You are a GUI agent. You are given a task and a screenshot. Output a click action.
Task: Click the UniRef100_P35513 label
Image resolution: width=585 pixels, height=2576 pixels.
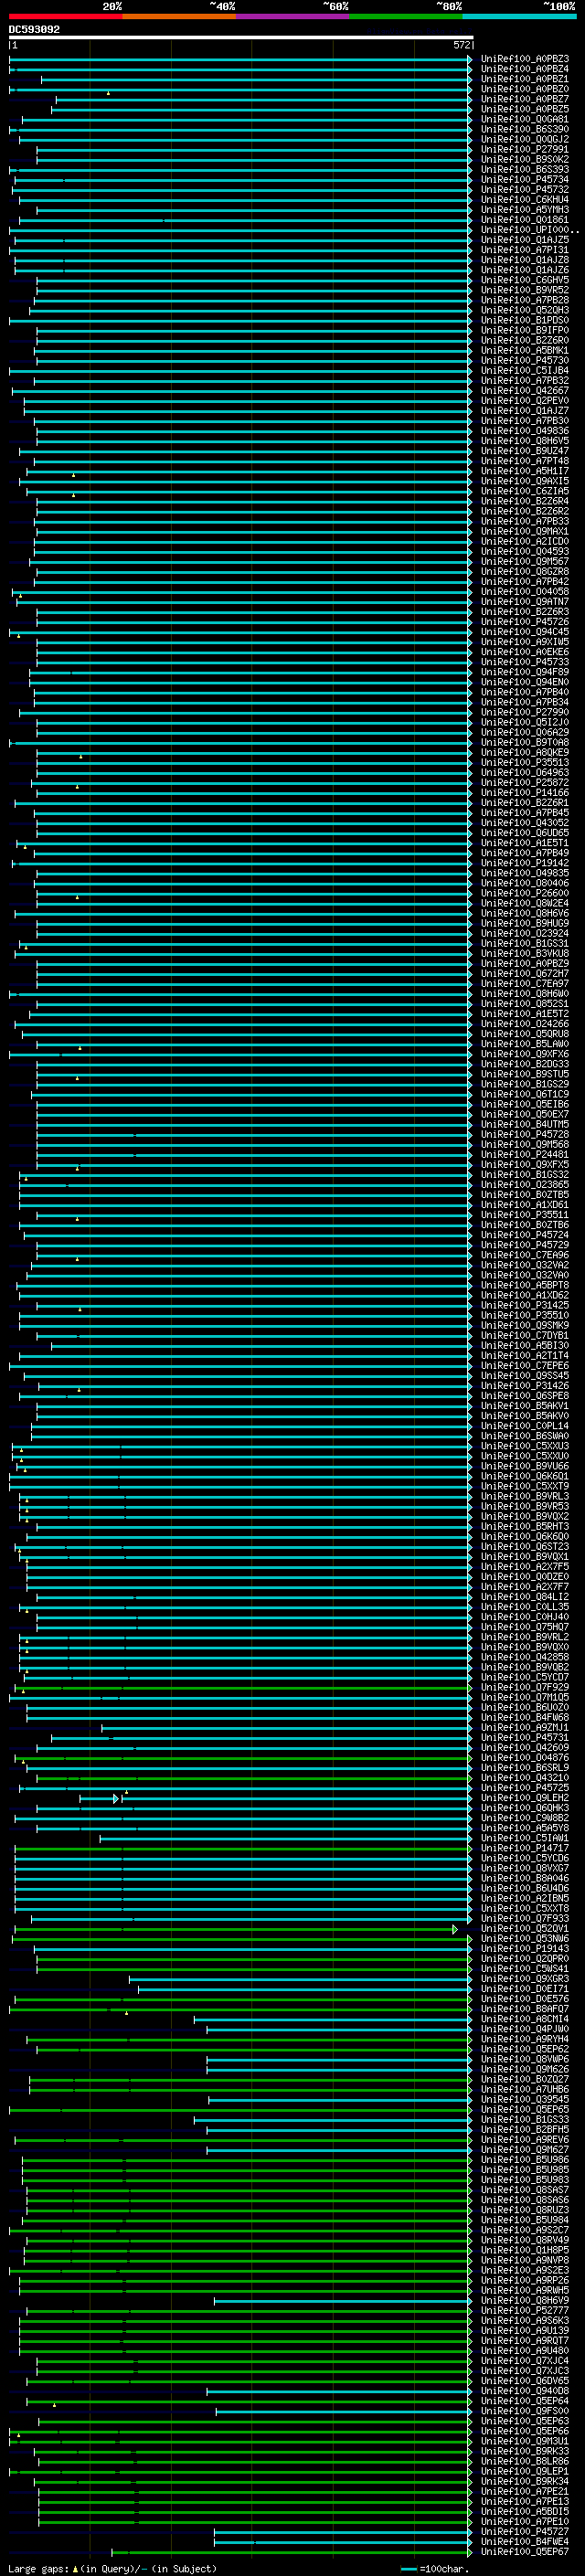pyautogui.click(x=525, y=763)
